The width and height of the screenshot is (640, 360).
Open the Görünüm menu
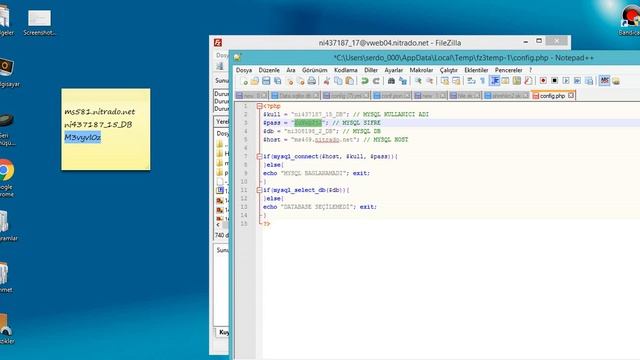[x=315, y=70]
